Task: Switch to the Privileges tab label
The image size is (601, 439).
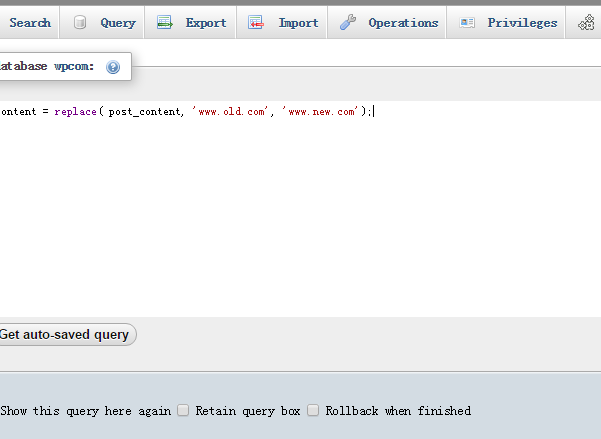Action: tap(522, 23)
